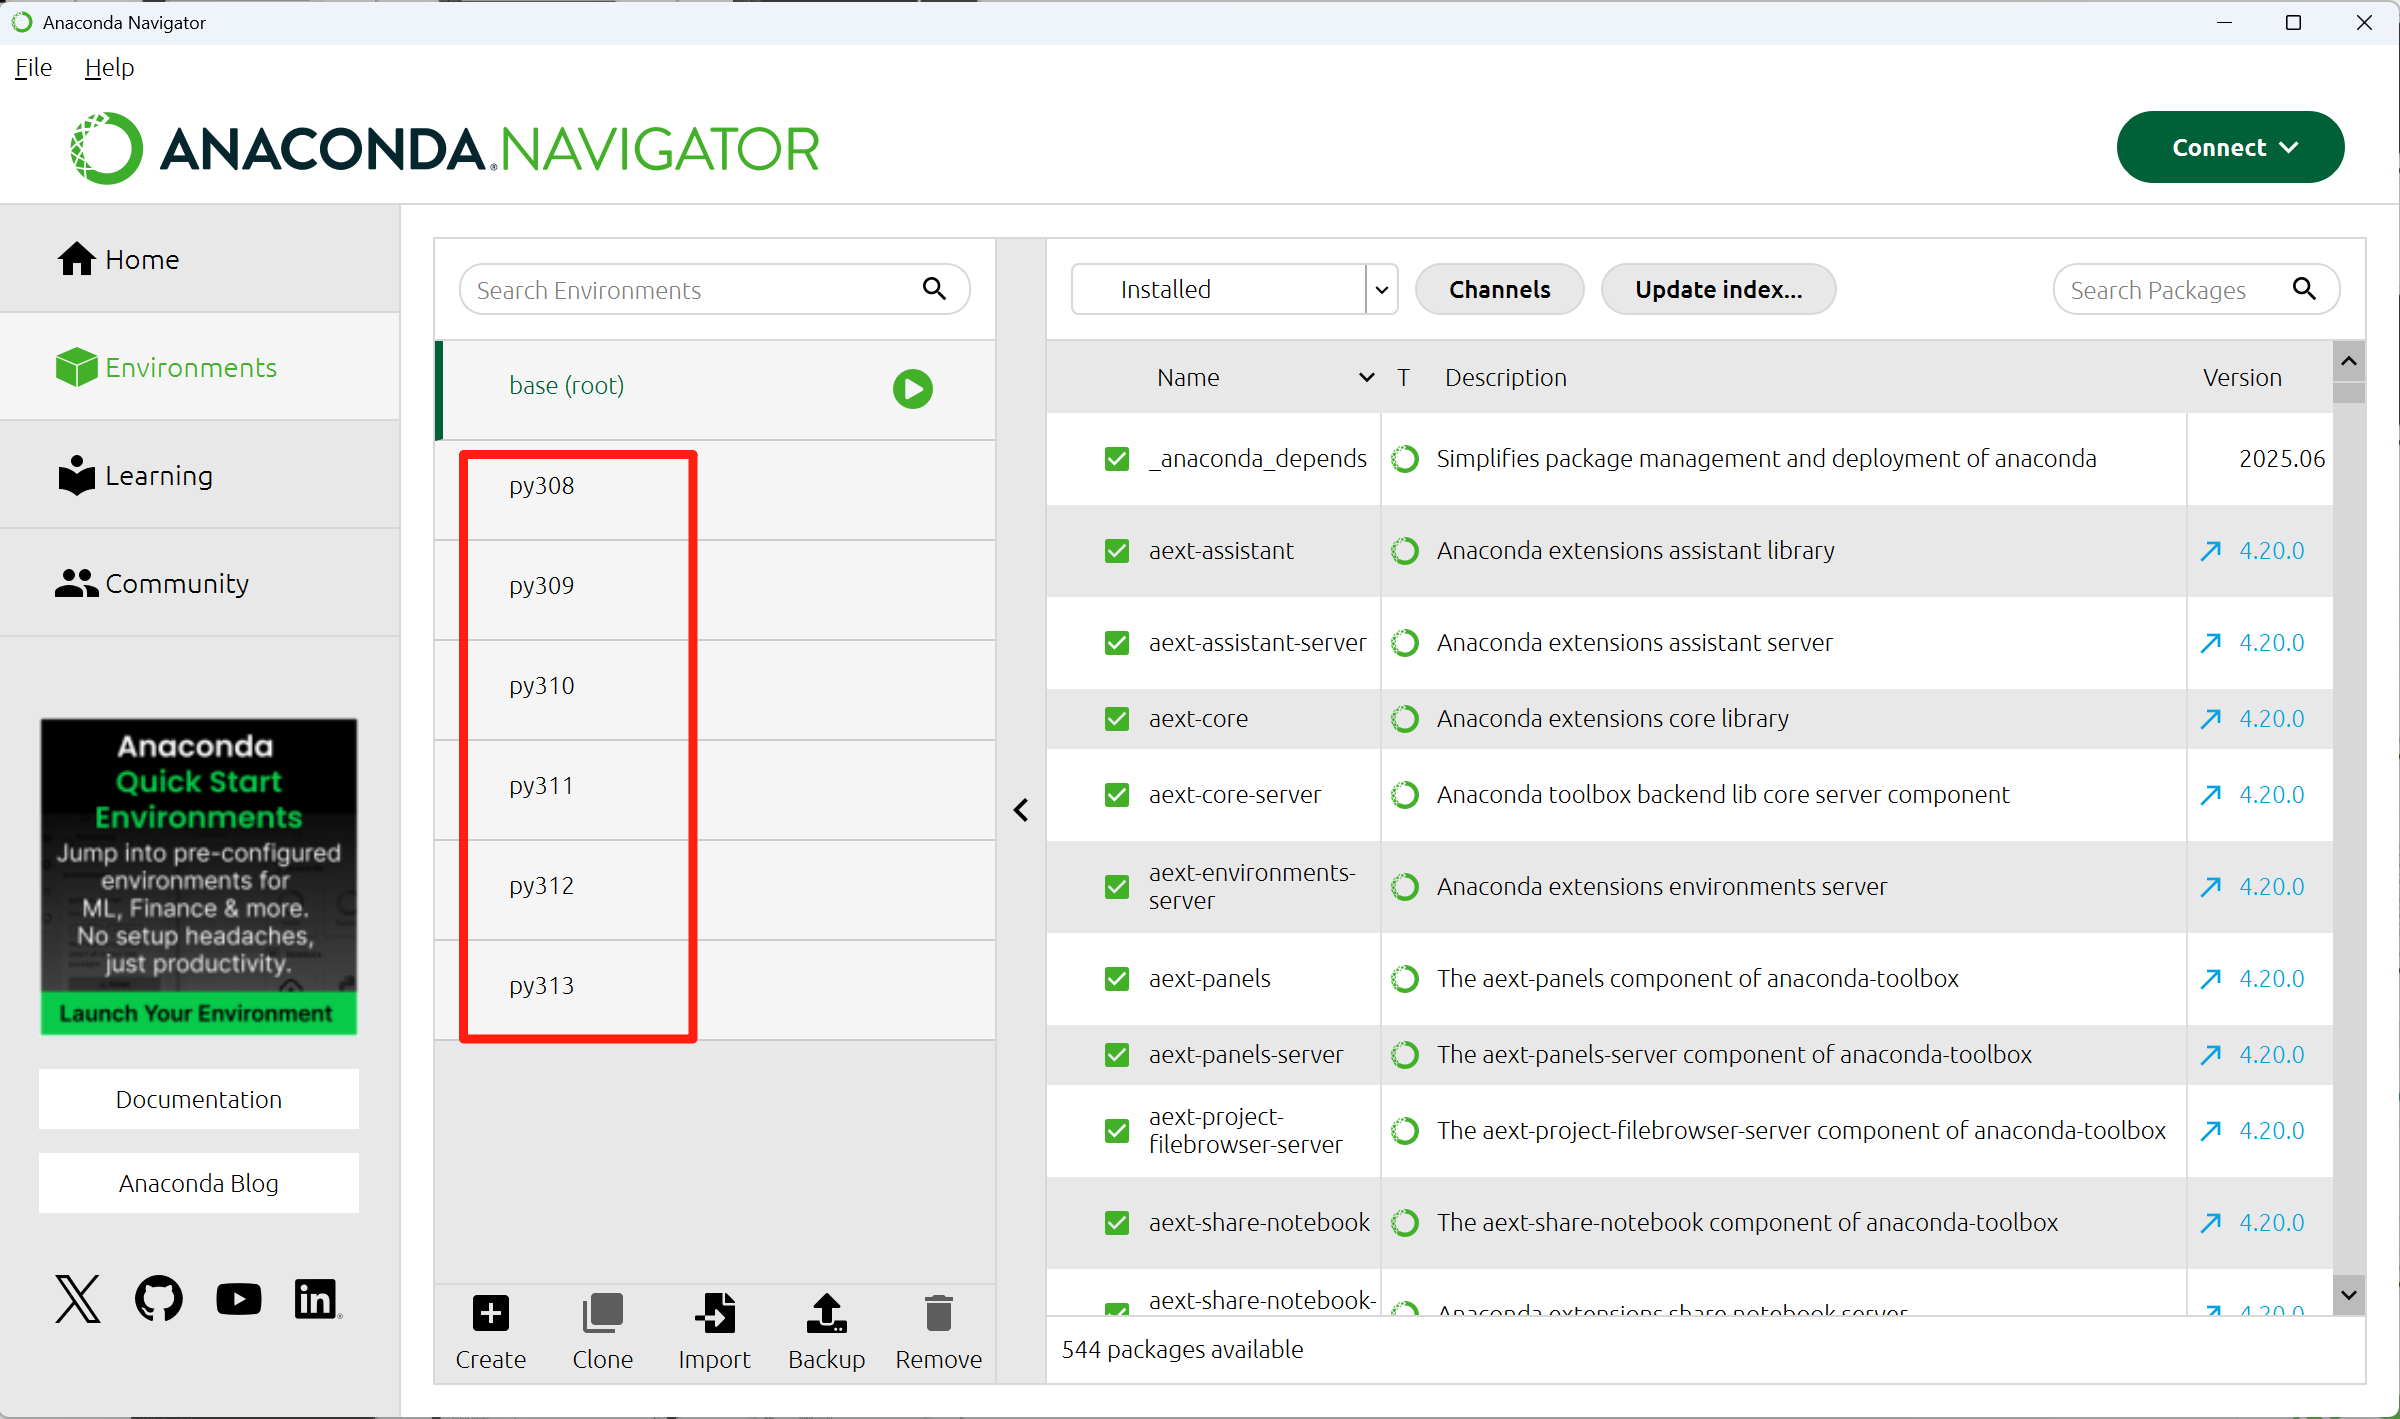Screen dimensions: 2400x1419
Task: Click the Clone environment icon
Action: pos(603,1313)
